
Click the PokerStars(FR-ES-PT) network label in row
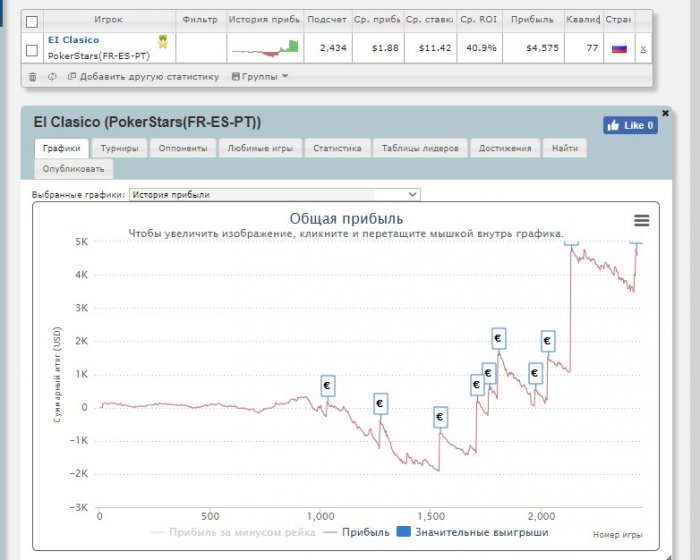(x=99, y=56)
